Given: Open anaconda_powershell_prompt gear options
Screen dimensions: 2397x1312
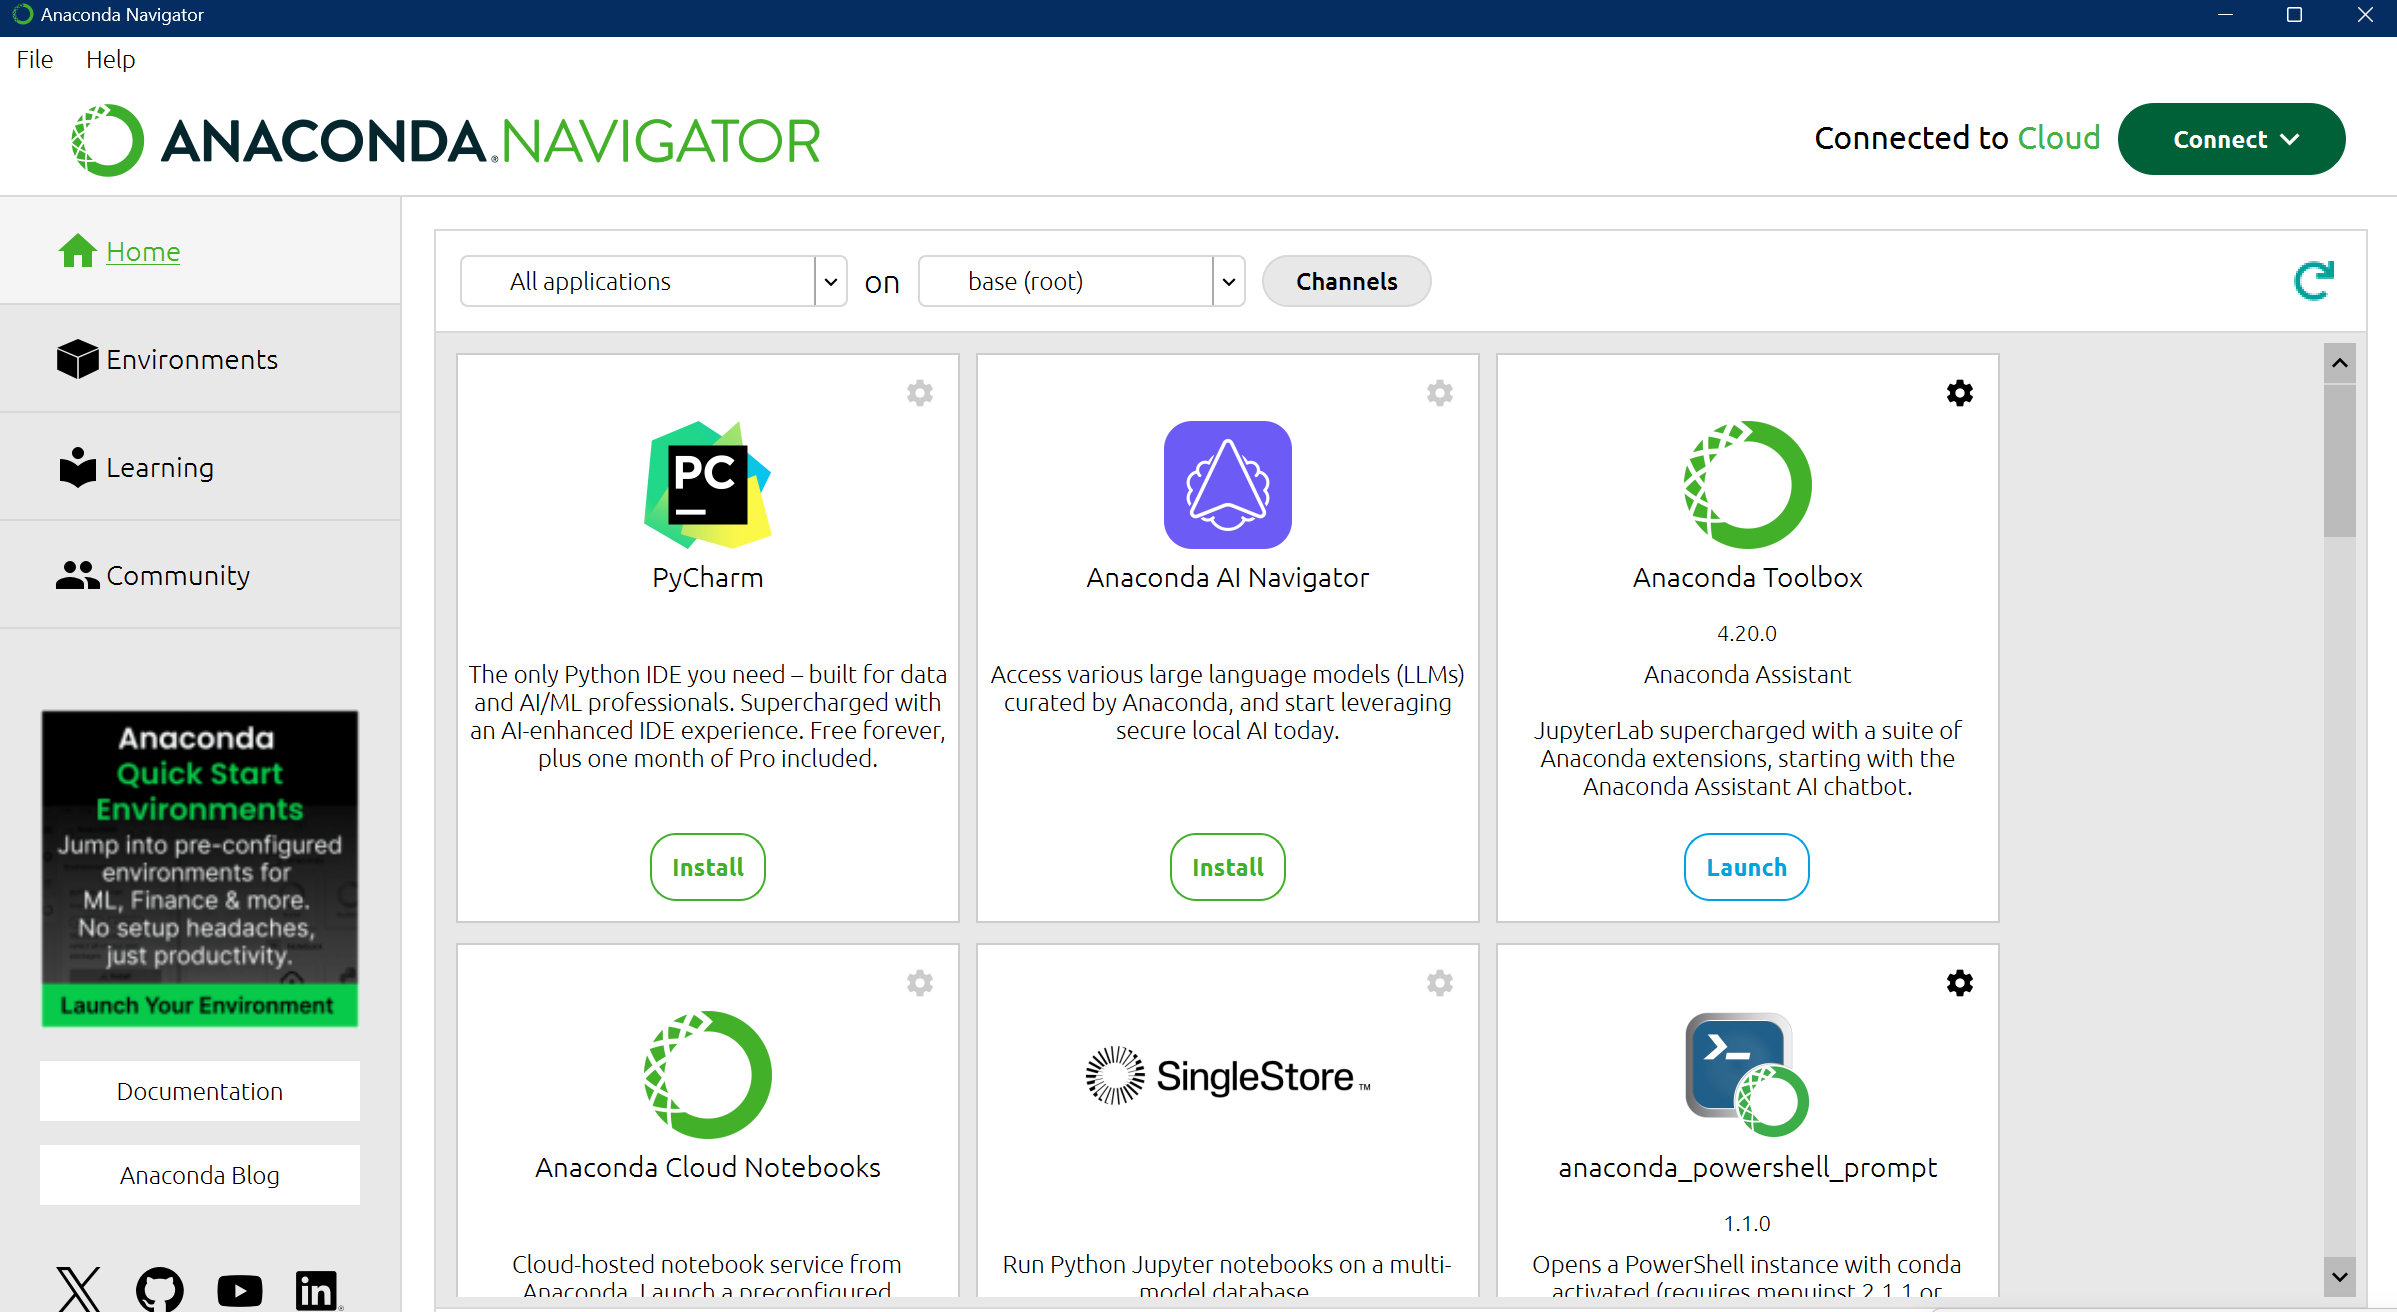Looking at the screenshot, I should click(x=1959, y=983).
